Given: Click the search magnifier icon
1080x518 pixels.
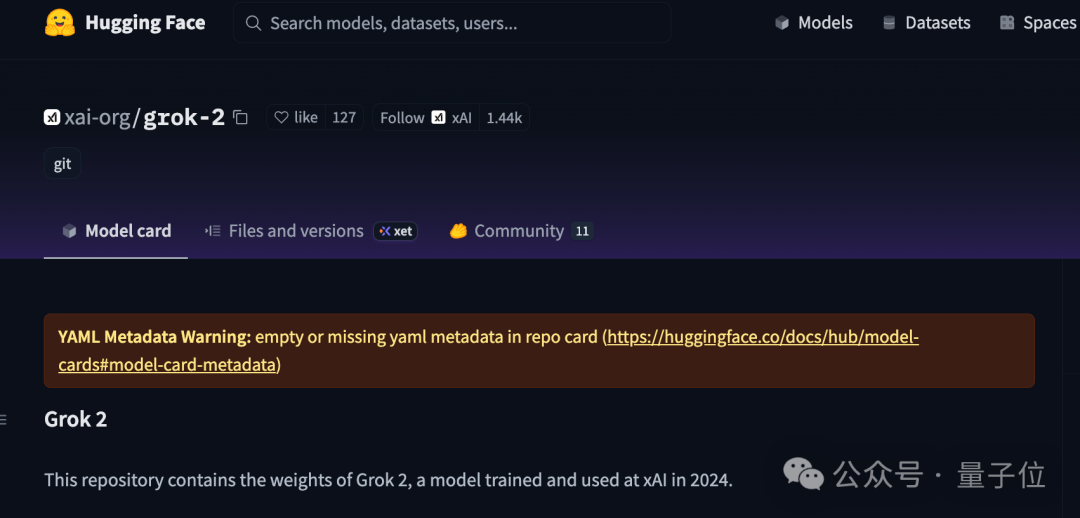Looking at the screenshot, I should tap(253, 23).
